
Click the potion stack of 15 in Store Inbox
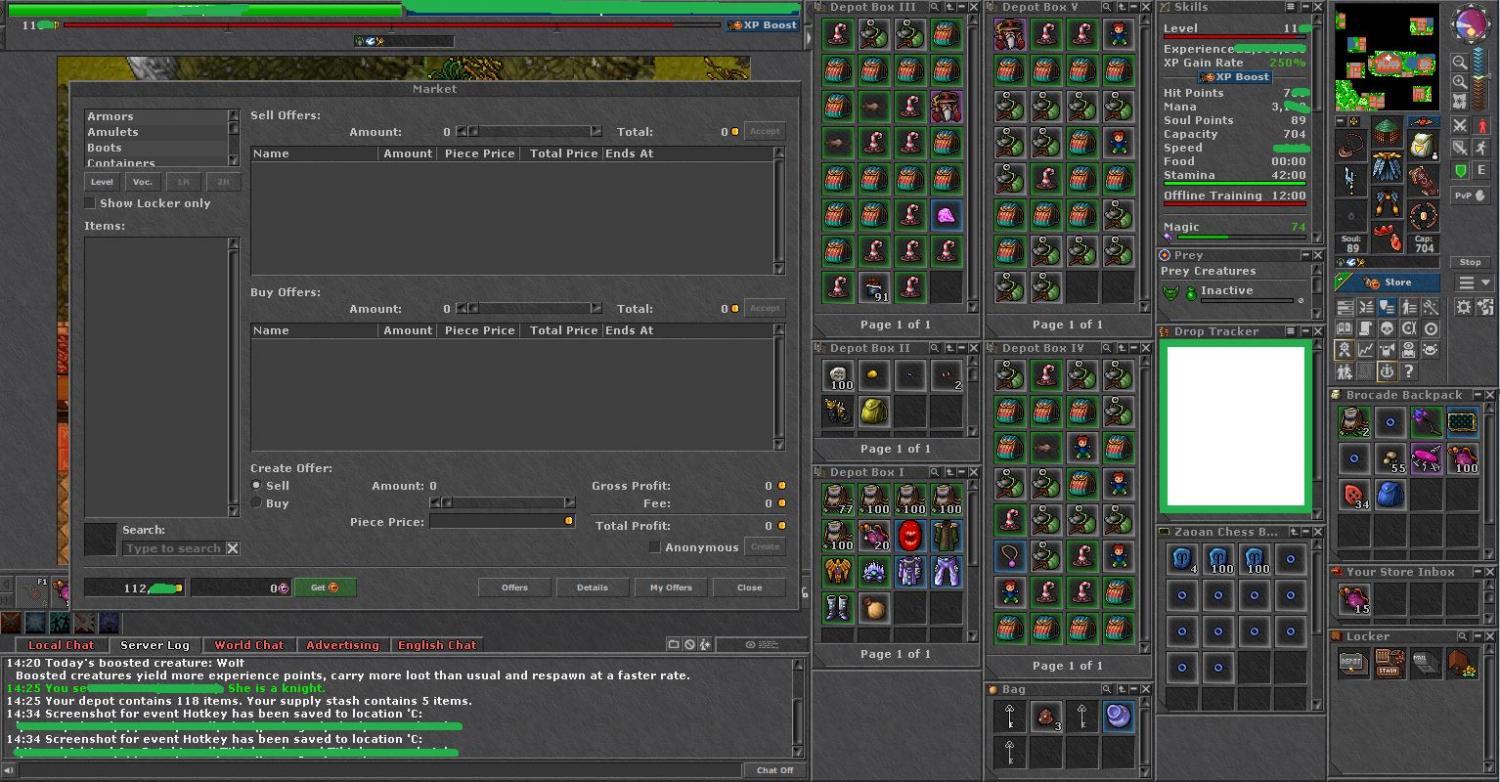tap(1354, 600)
